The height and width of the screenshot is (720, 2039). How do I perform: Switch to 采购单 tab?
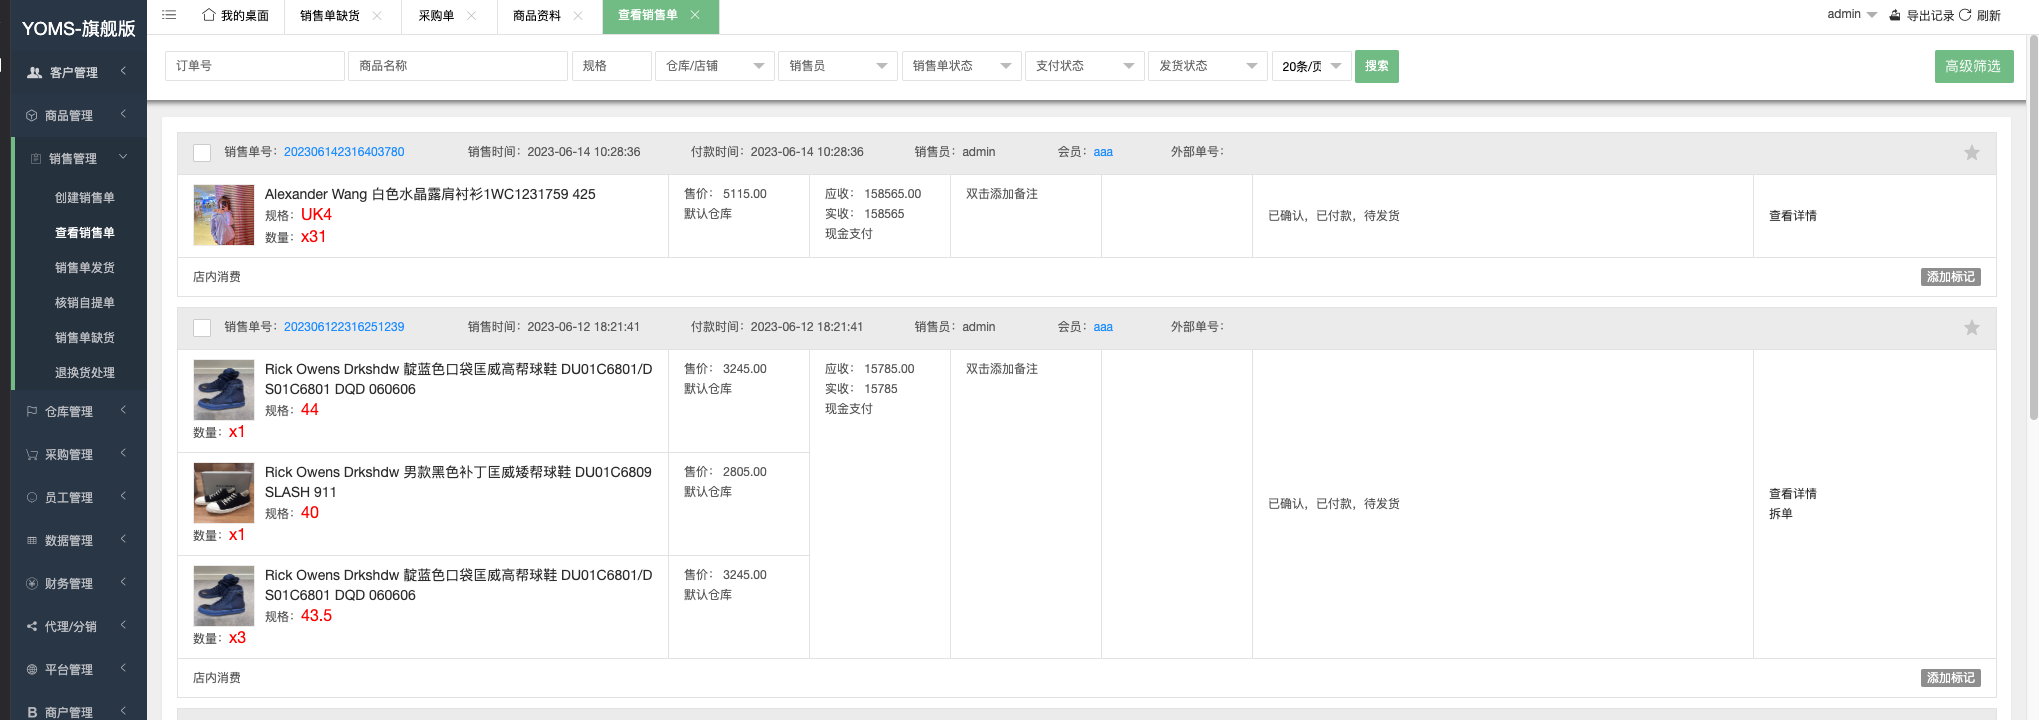pyautogui.click(x=436, y=16)
